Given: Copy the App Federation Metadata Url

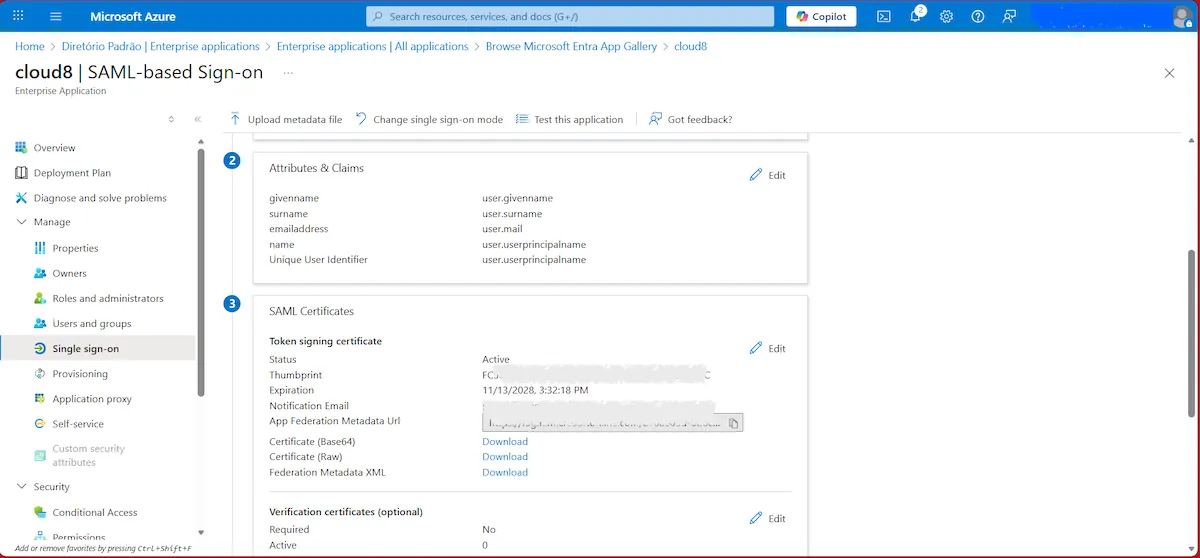Looking at the screenshot, I should 733,423.
